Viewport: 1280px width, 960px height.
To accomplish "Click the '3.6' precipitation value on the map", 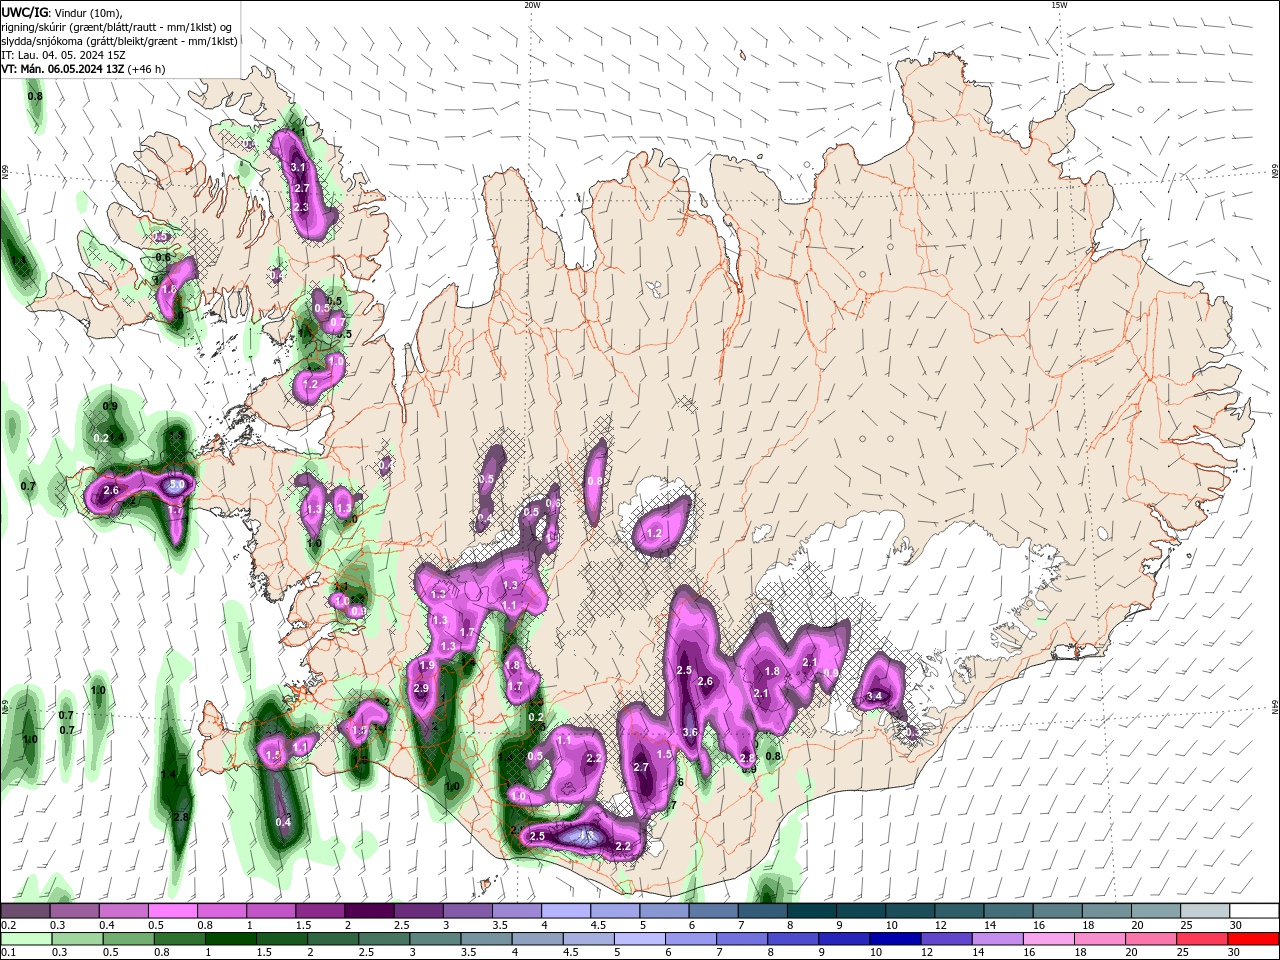I will [x=690, y=732].
